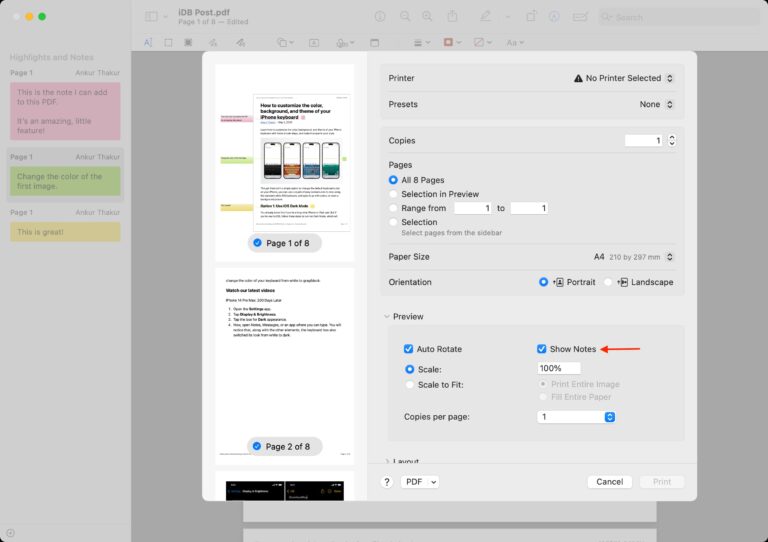This screenshot has width=768, height=542.
Task: Open the sidebar view button in Preview toolbar
Action: (151, 17)
